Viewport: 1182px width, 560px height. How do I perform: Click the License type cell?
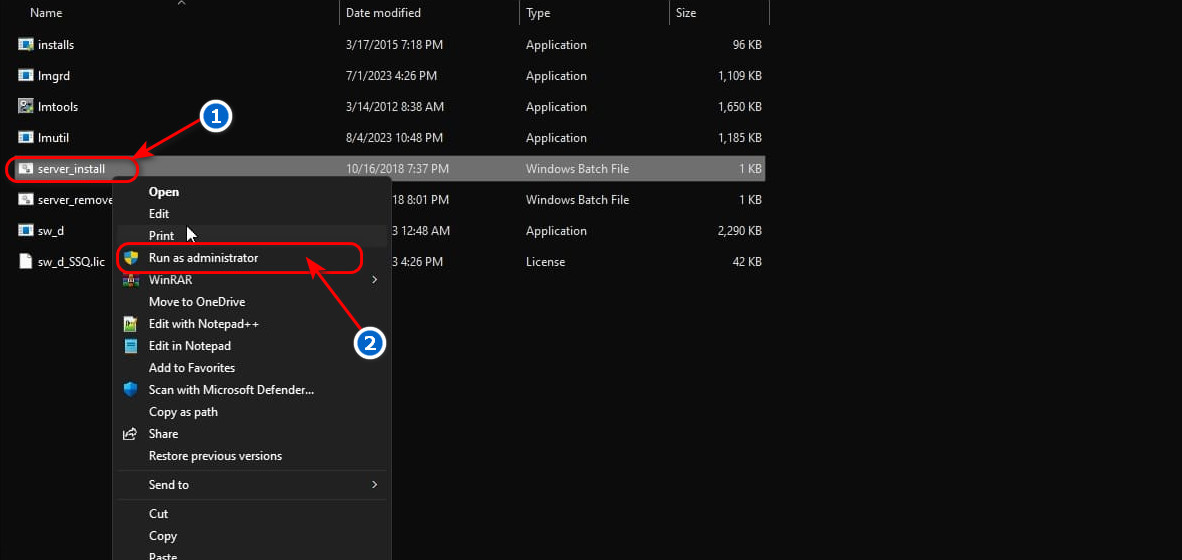[x=546, y=262]
